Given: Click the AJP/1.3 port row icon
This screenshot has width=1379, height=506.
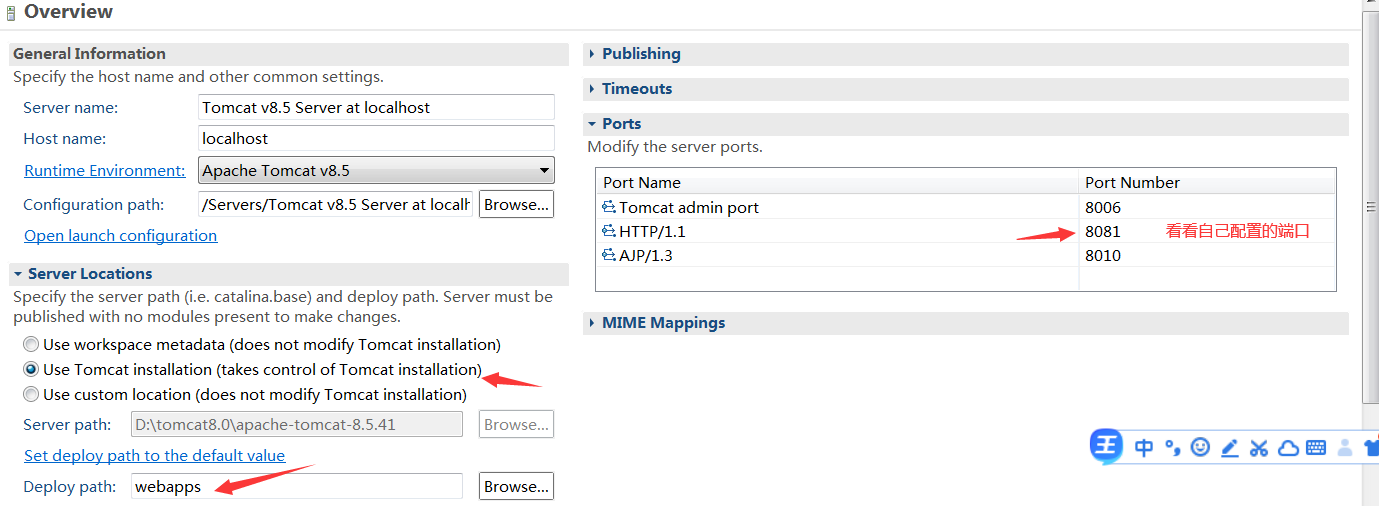Looking at the screenshot, I should click(609, 255).
